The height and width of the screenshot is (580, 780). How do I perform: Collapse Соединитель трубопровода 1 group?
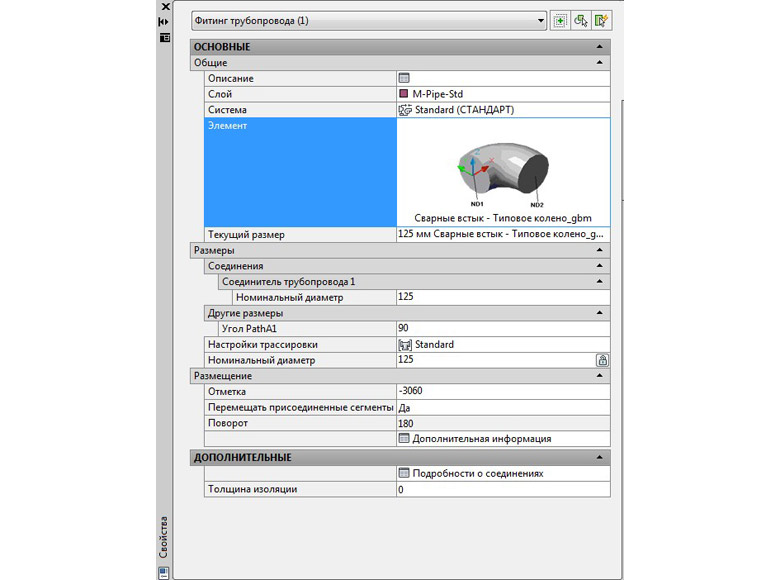(599, 282)
